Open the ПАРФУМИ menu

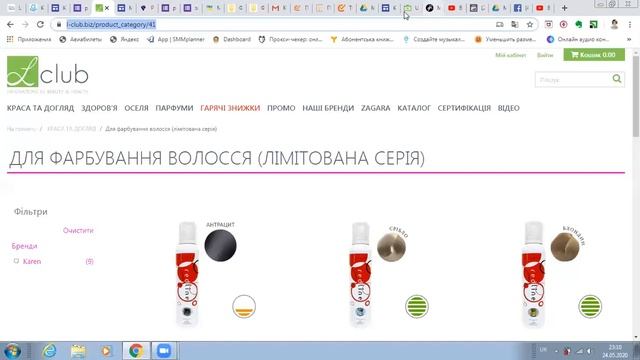174,108
